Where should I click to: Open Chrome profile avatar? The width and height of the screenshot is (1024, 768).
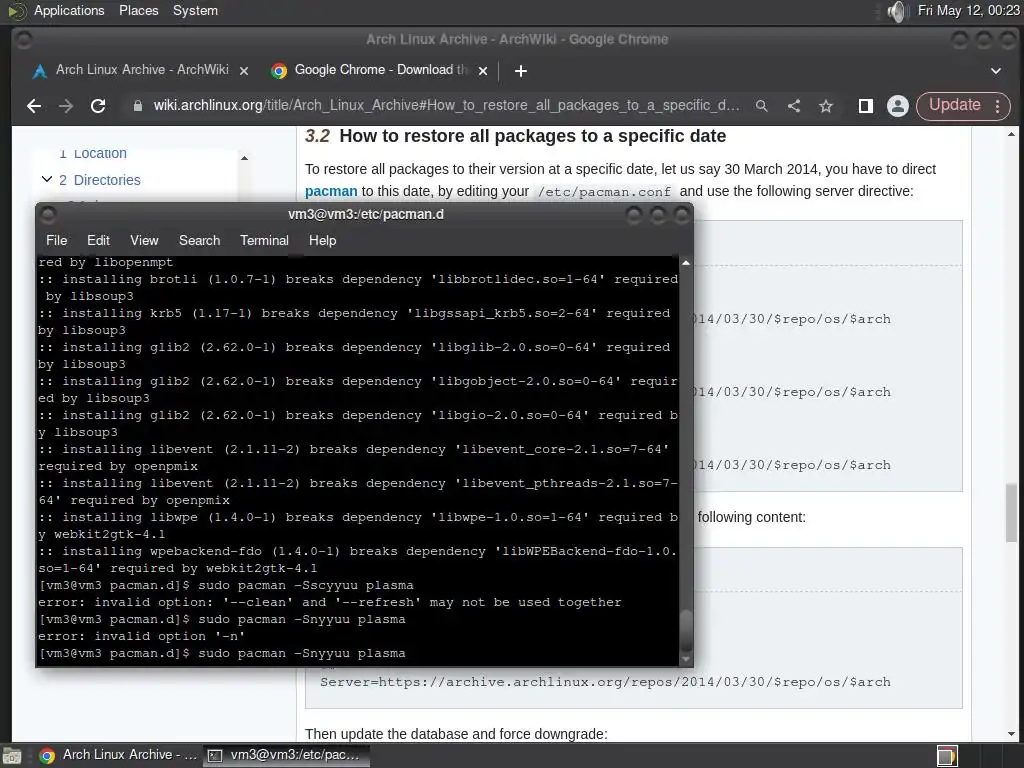tap(898, 106)
